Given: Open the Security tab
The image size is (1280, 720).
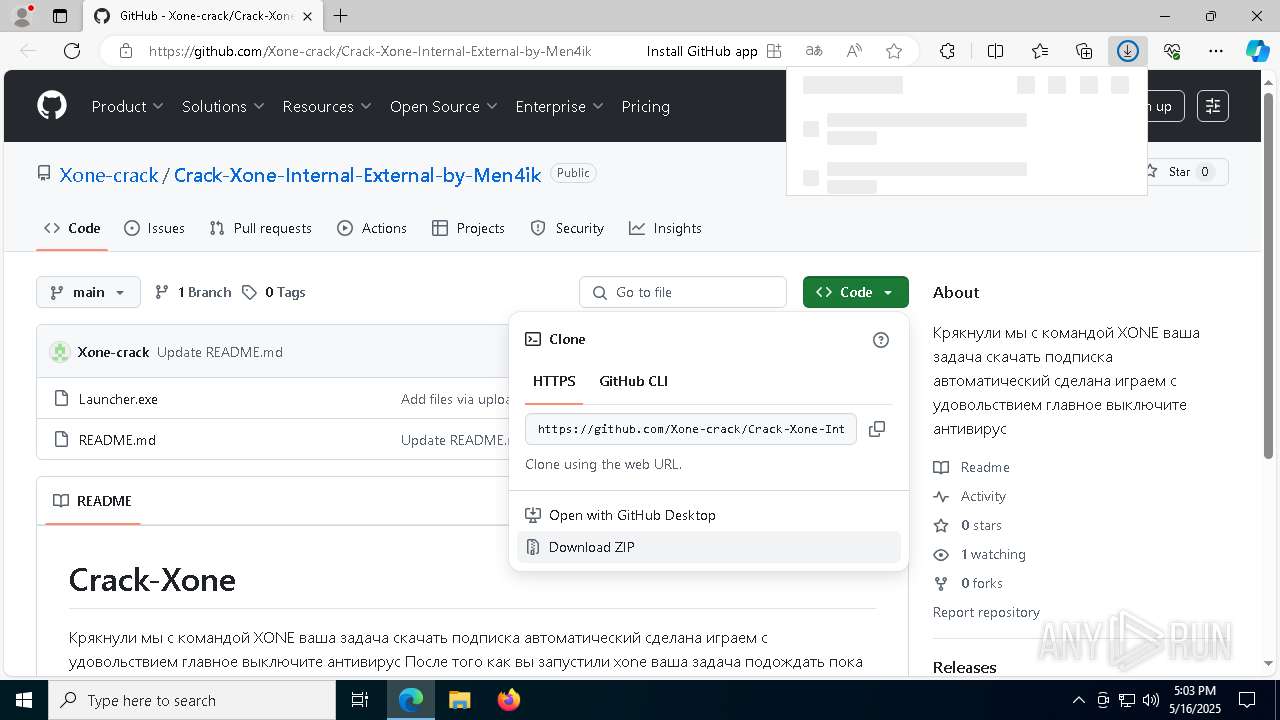Looking at the screenshot, I should pyautogui.click(x=567, y=228).
